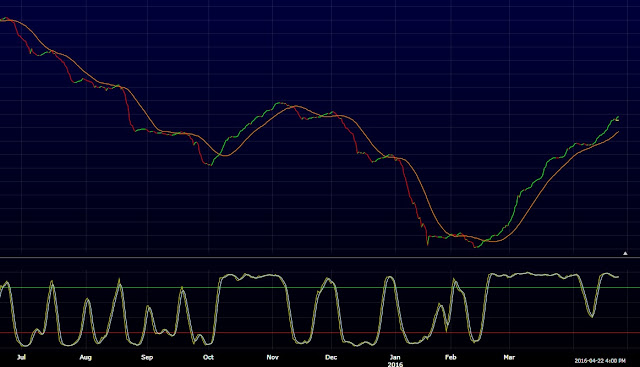
Task: Grab the divider between price and oscillator panels
Action: 320,258
